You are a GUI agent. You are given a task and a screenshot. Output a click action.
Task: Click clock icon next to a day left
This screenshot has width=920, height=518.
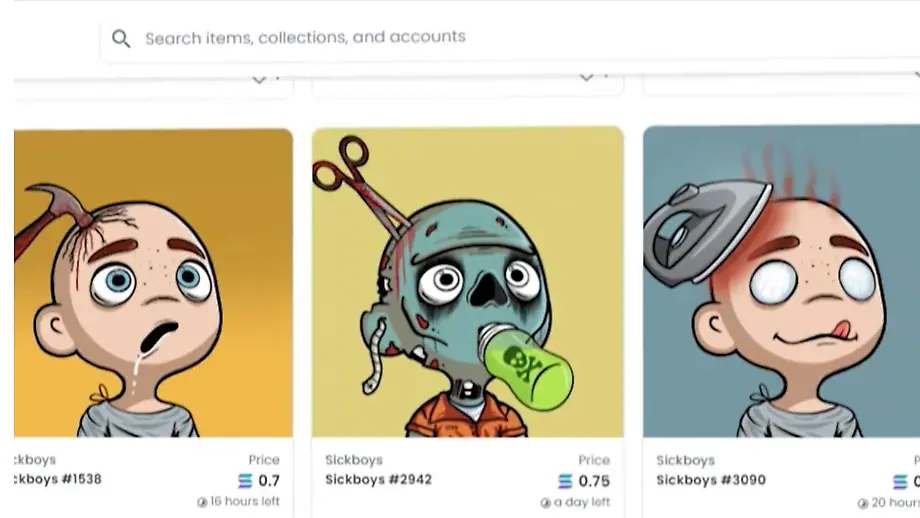pyautogui.click(x=545, y=503)
